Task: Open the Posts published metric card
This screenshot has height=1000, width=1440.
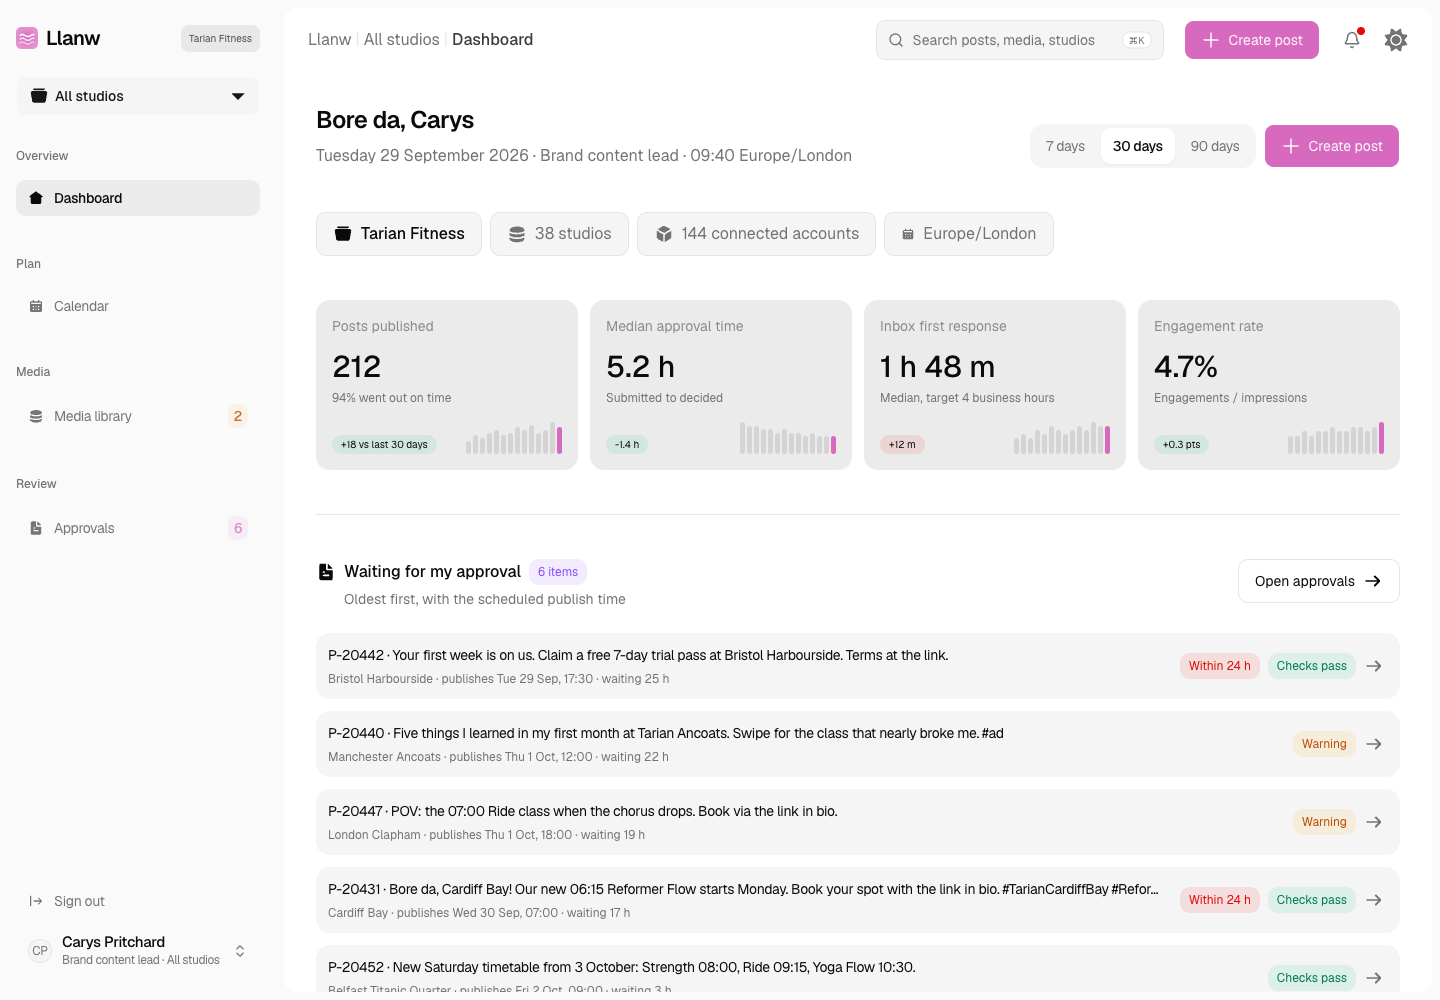Action: pos(447,385)
